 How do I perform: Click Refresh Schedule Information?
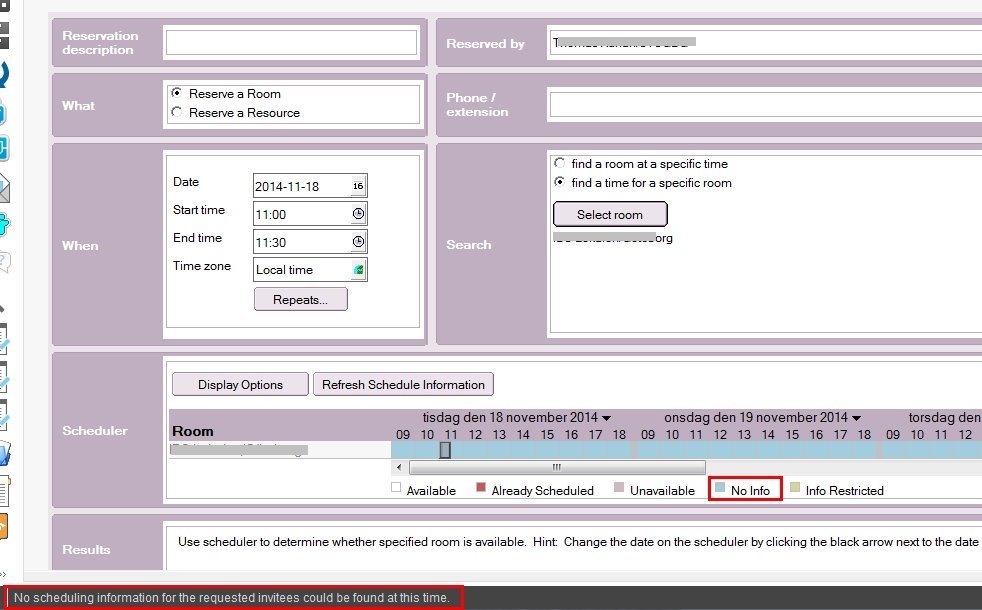coord(403,384)
